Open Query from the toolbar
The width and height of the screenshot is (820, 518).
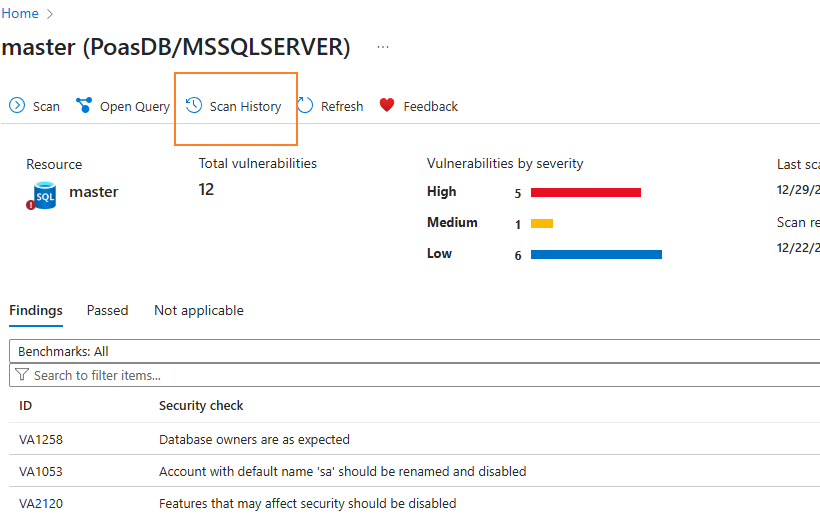point(123,106)
